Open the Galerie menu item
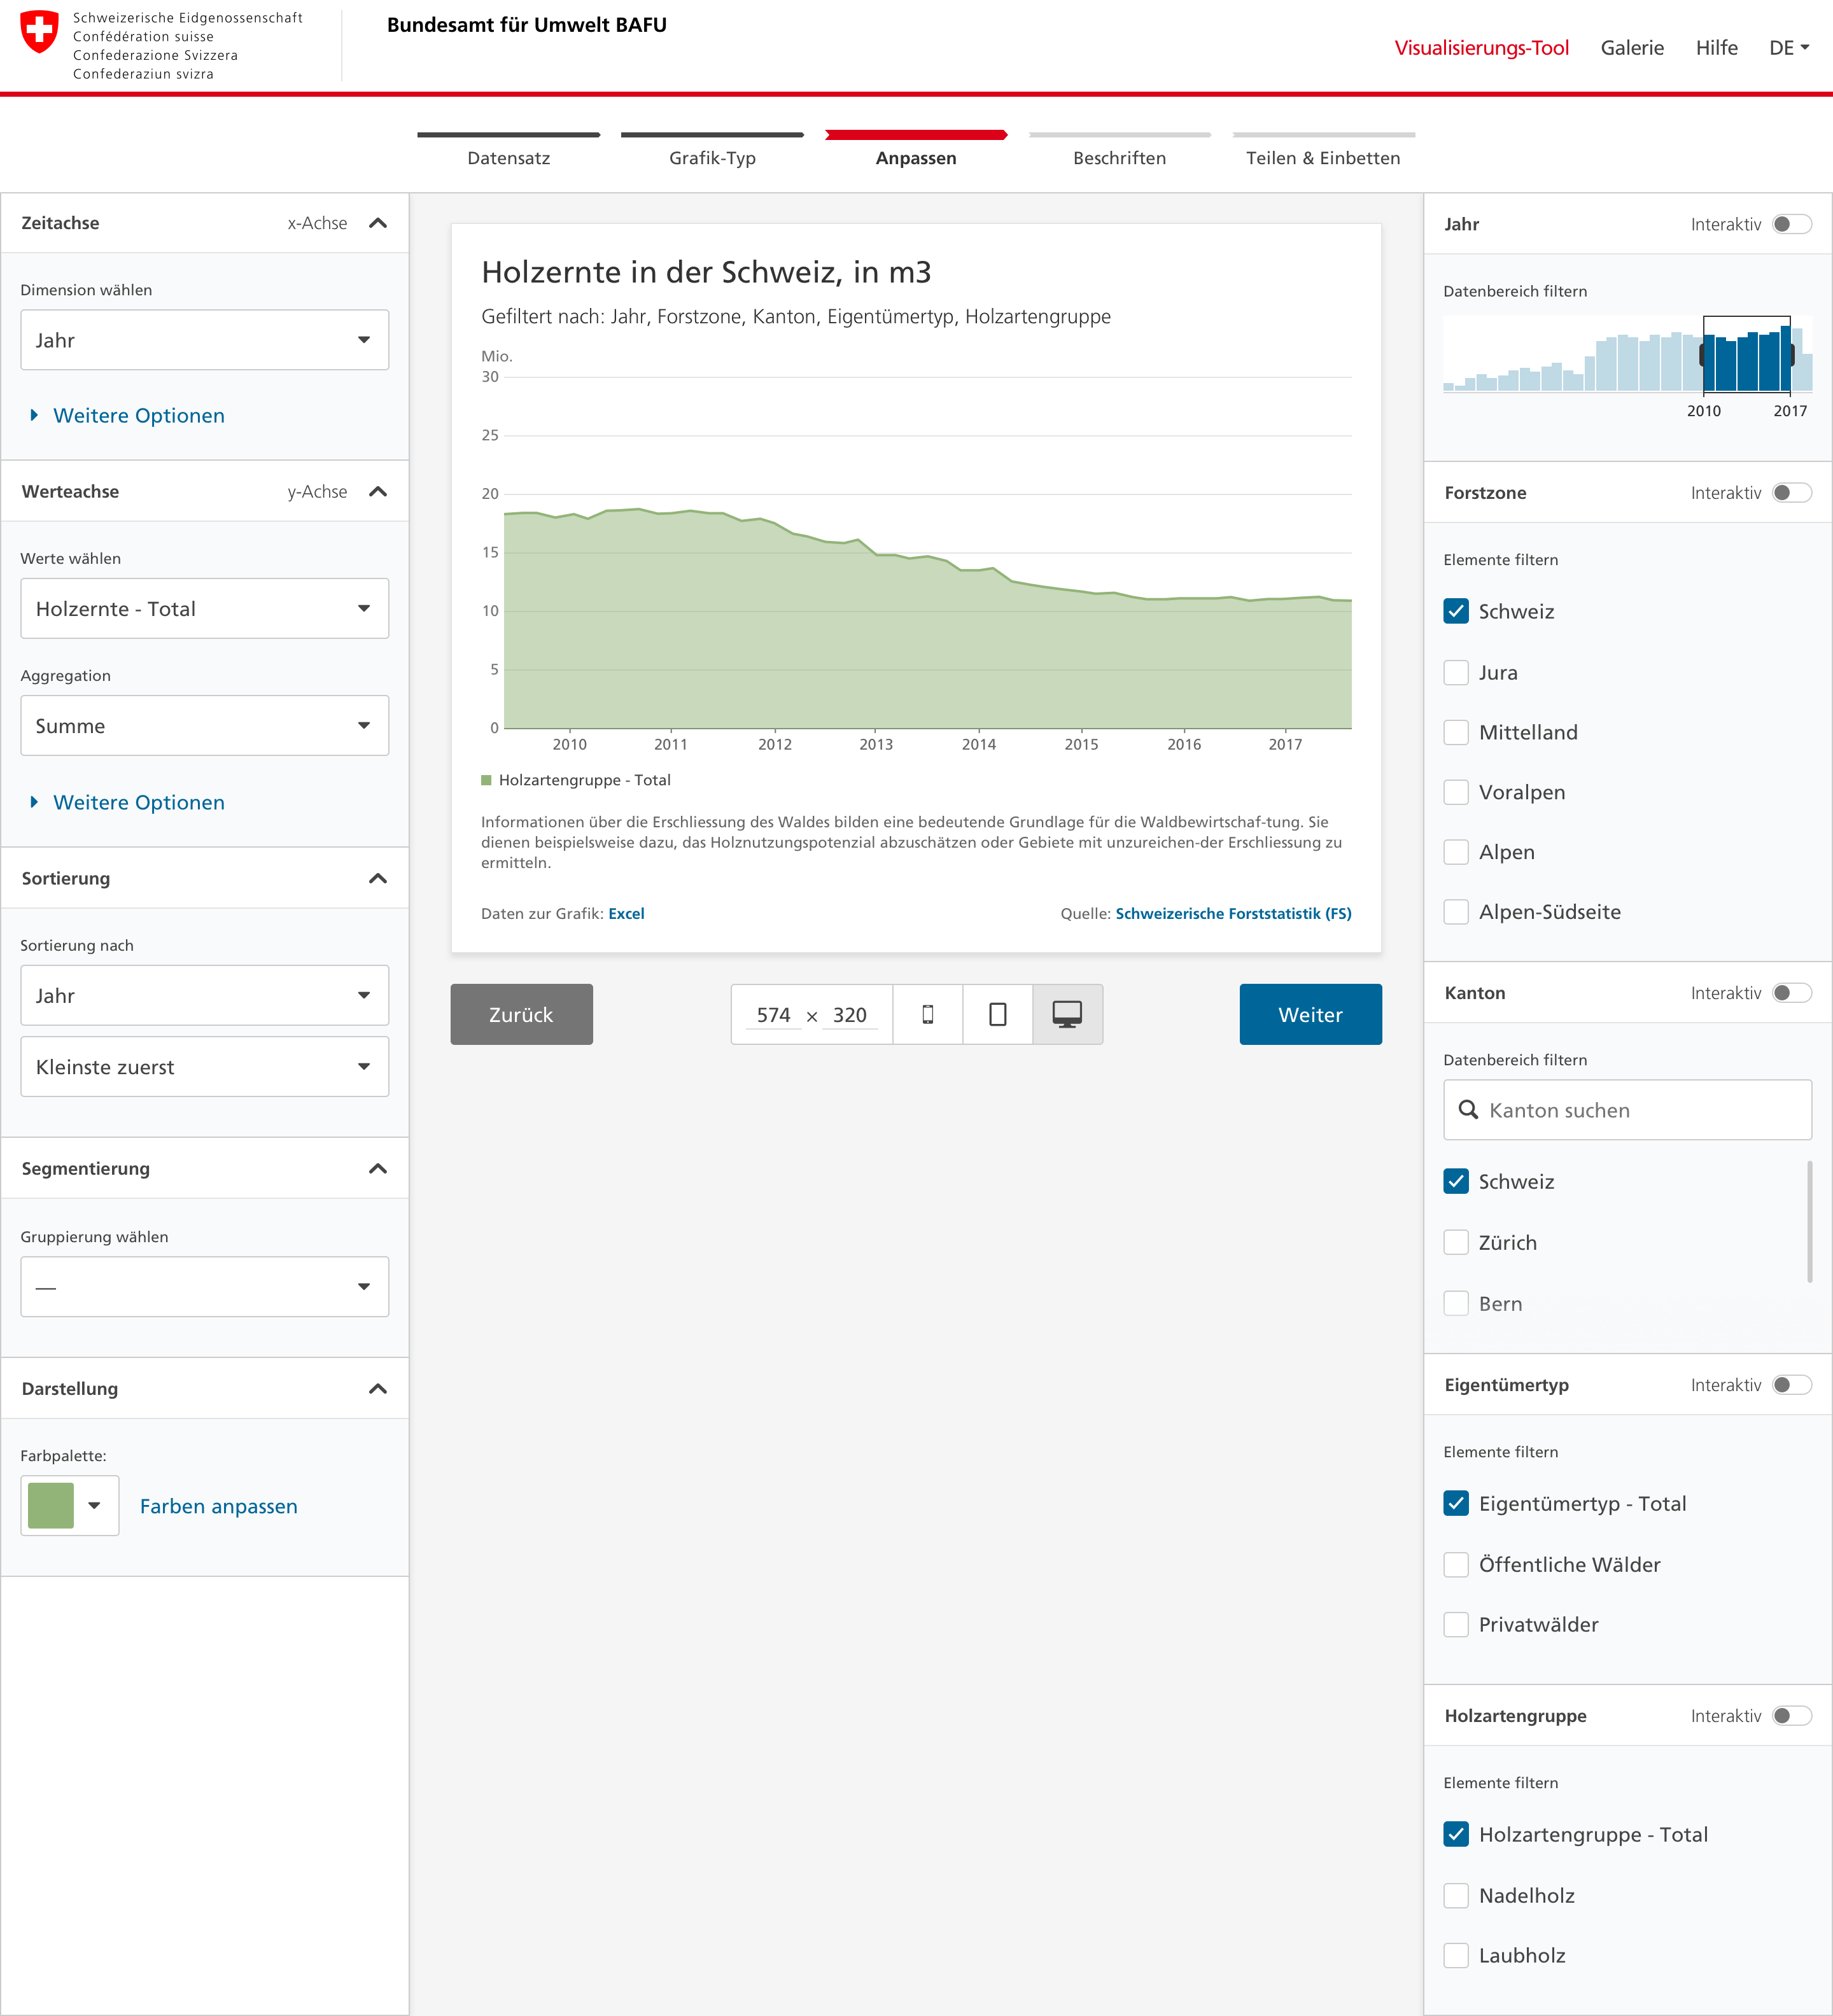The image size is (1833, 2016). click(x=1632, y=48)
